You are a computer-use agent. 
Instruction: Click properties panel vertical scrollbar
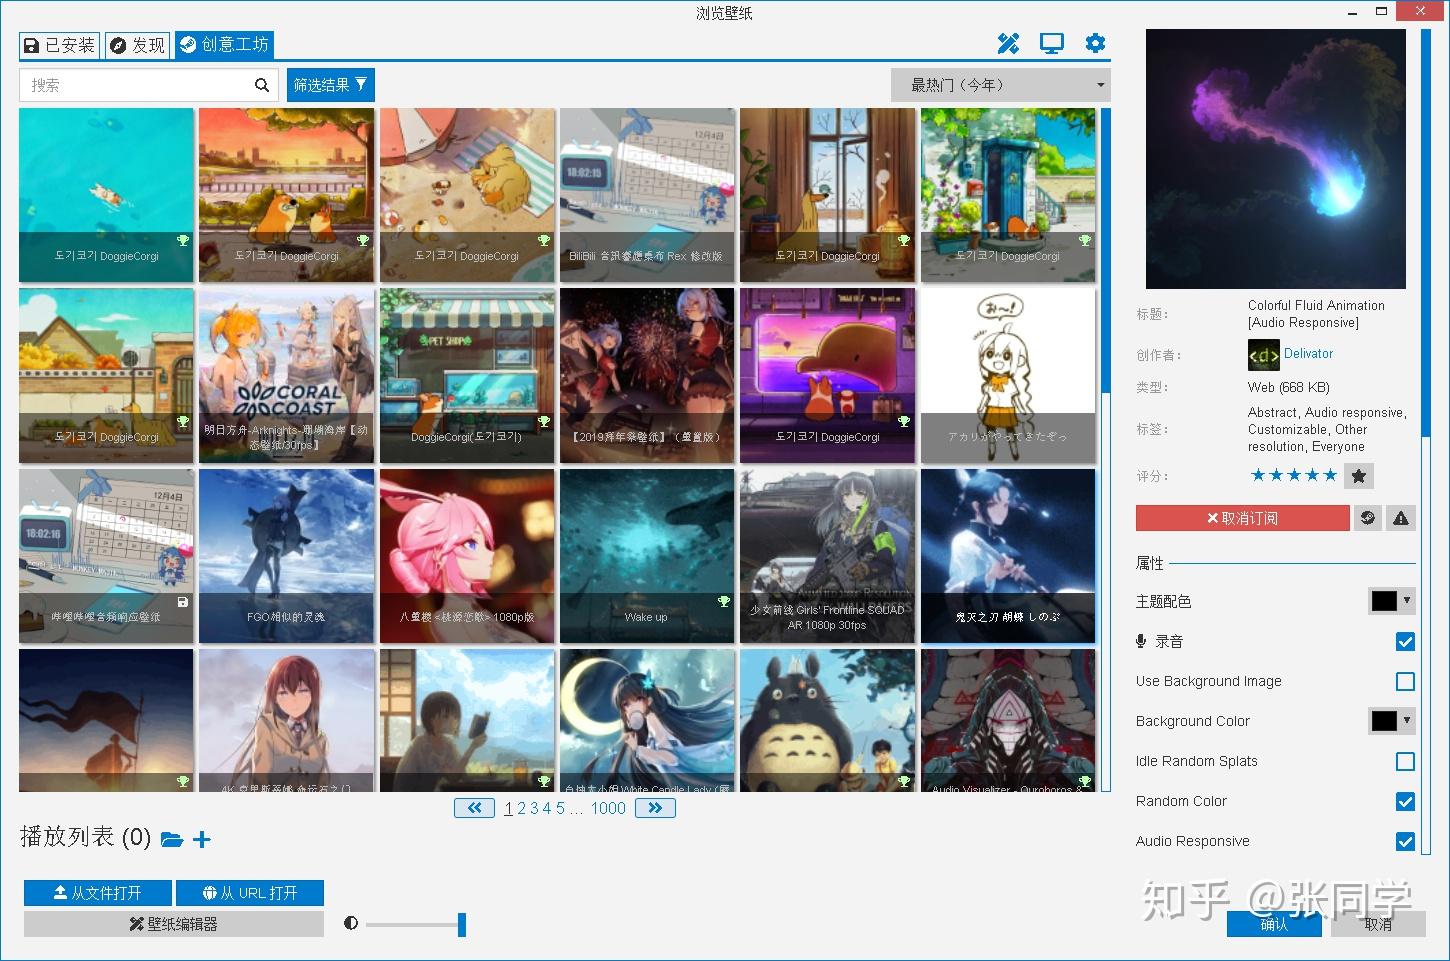coord(1427,440)
